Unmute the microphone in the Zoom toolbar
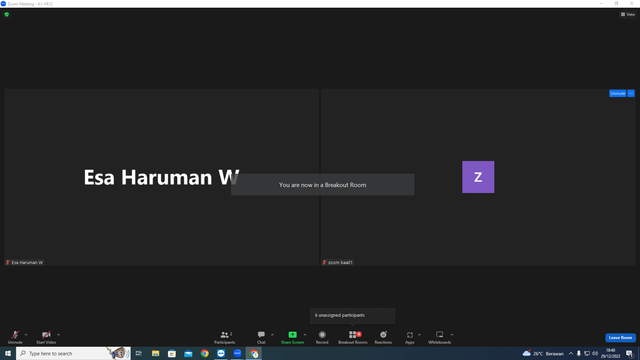640x360 pixels. [x=15, y=337]
